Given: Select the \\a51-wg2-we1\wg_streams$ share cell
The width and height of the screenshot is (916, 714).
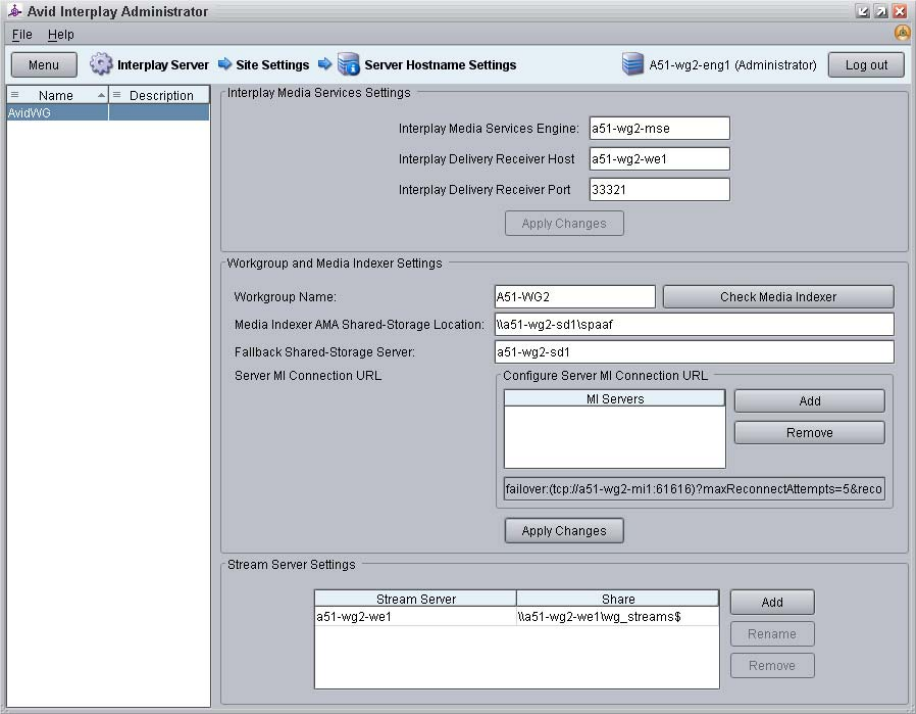Looking at the screenshot, I should [617, 616].
